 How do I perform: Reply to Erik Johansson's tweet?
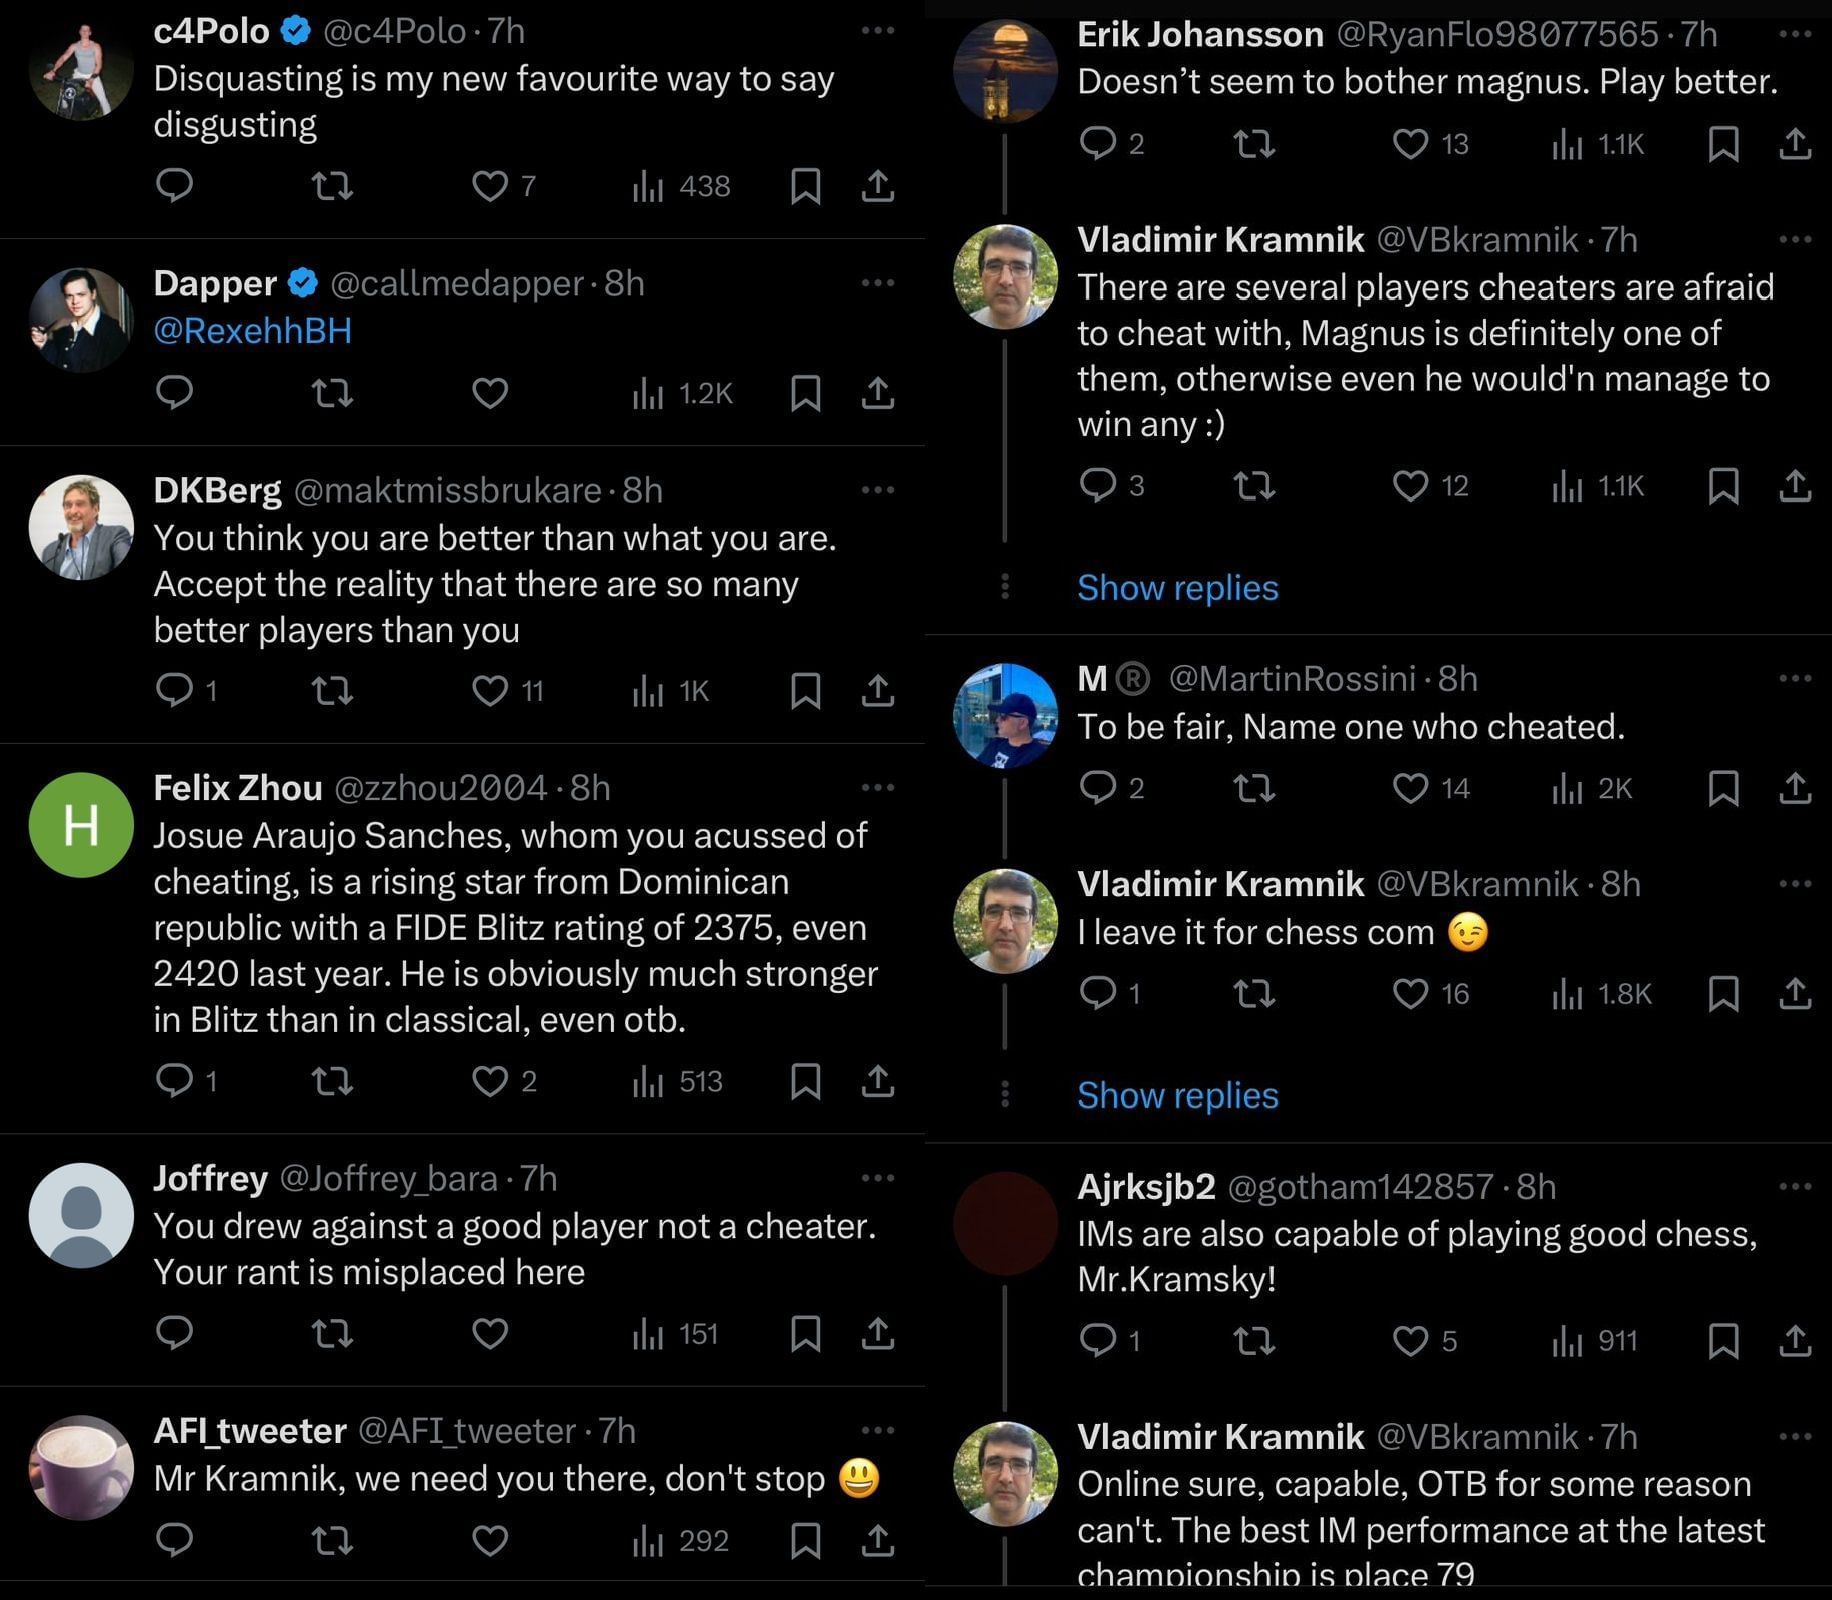pyautogui.click(x=1098, y=144)
